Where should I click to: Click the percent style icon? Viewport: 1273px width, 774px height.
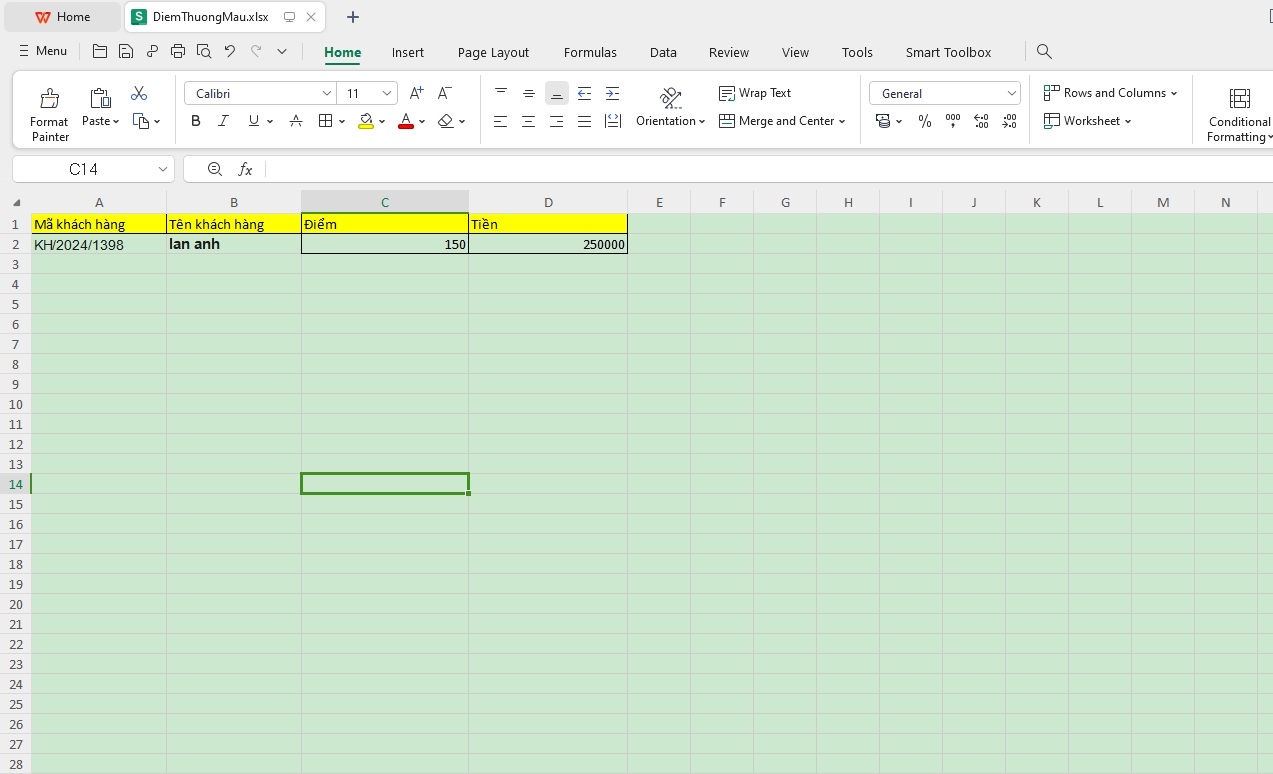point(925,121)
